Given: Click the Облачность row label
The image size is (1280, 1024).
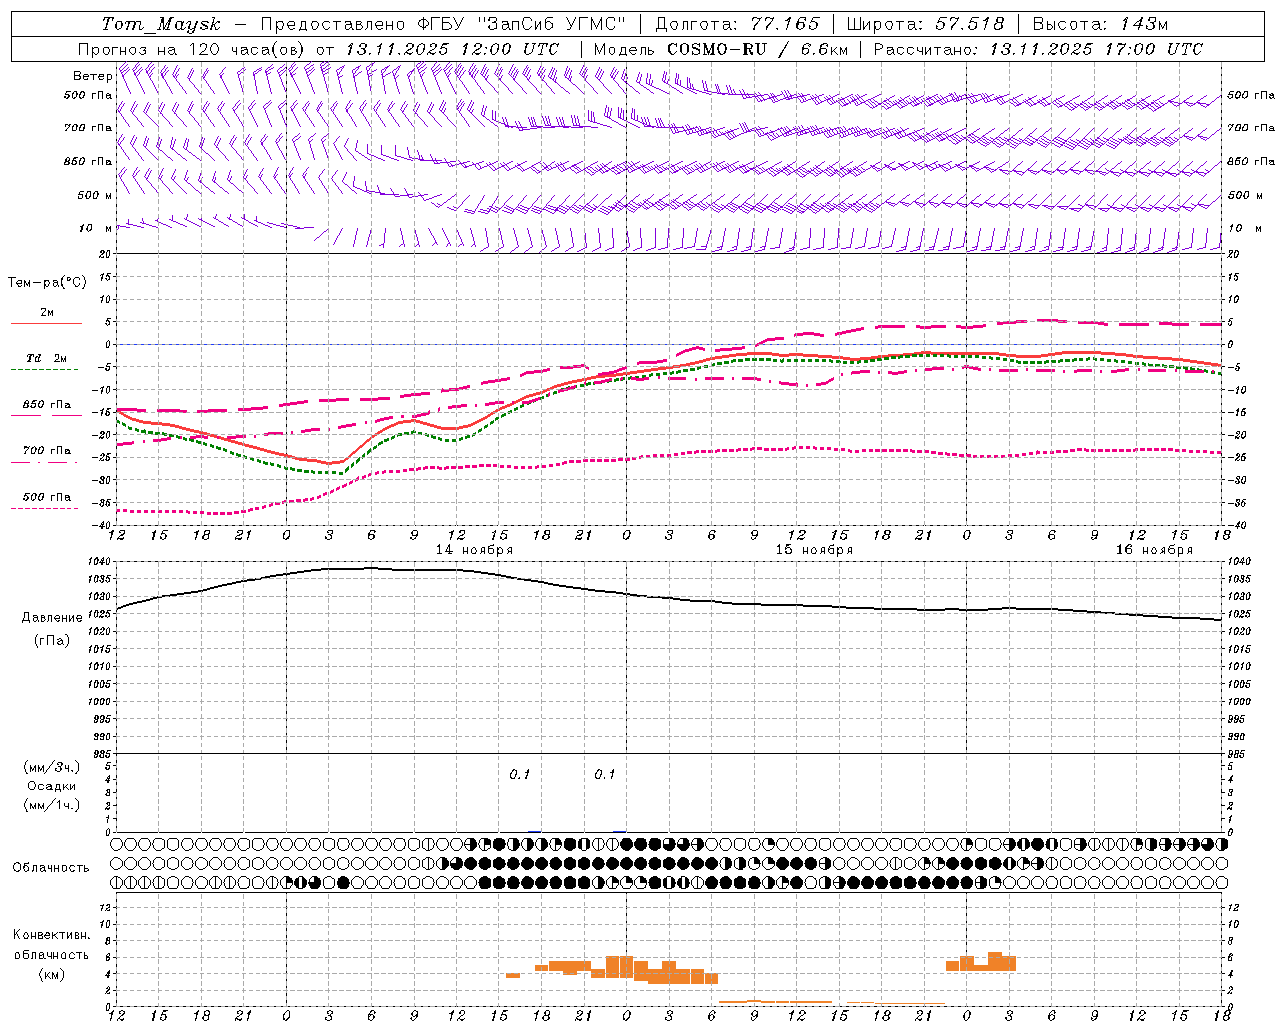Looking at the screenshot, I should pos(51,868).
